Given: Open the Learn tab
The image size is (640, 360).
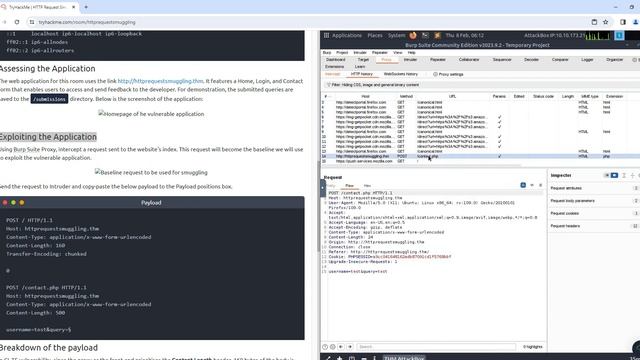Looking at the screenshot, I should [360, 67].
